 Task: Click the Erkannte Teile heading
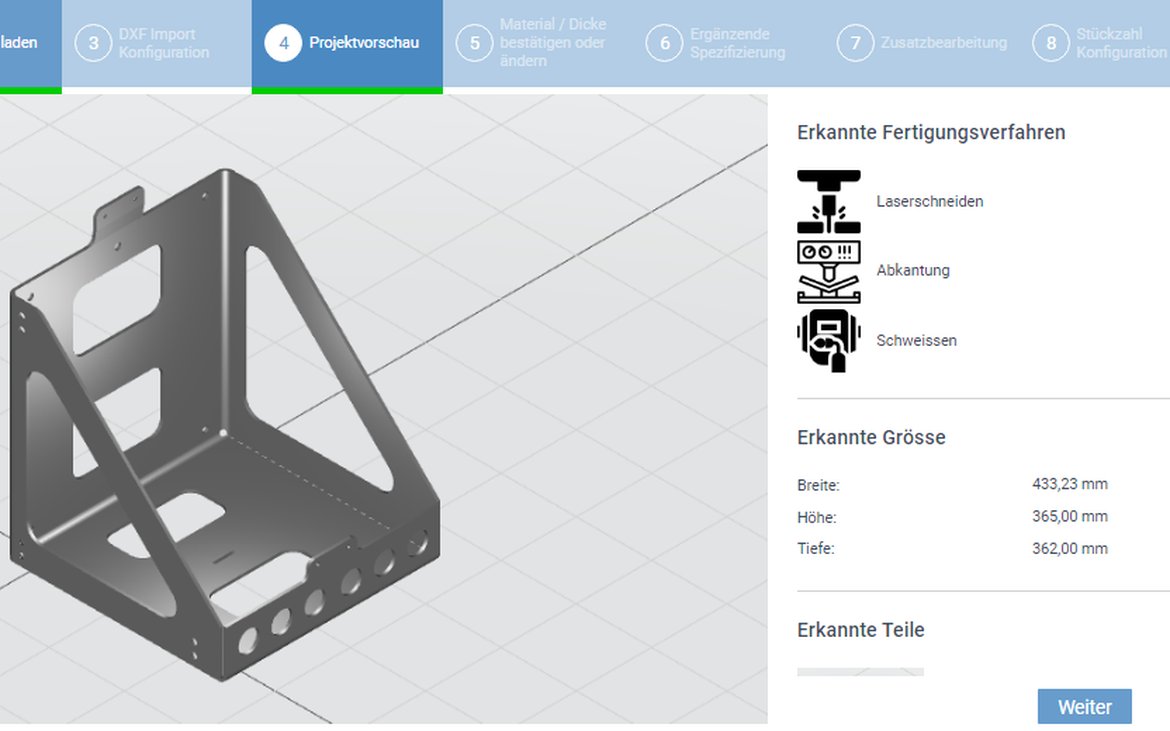[x=860, y=630]
